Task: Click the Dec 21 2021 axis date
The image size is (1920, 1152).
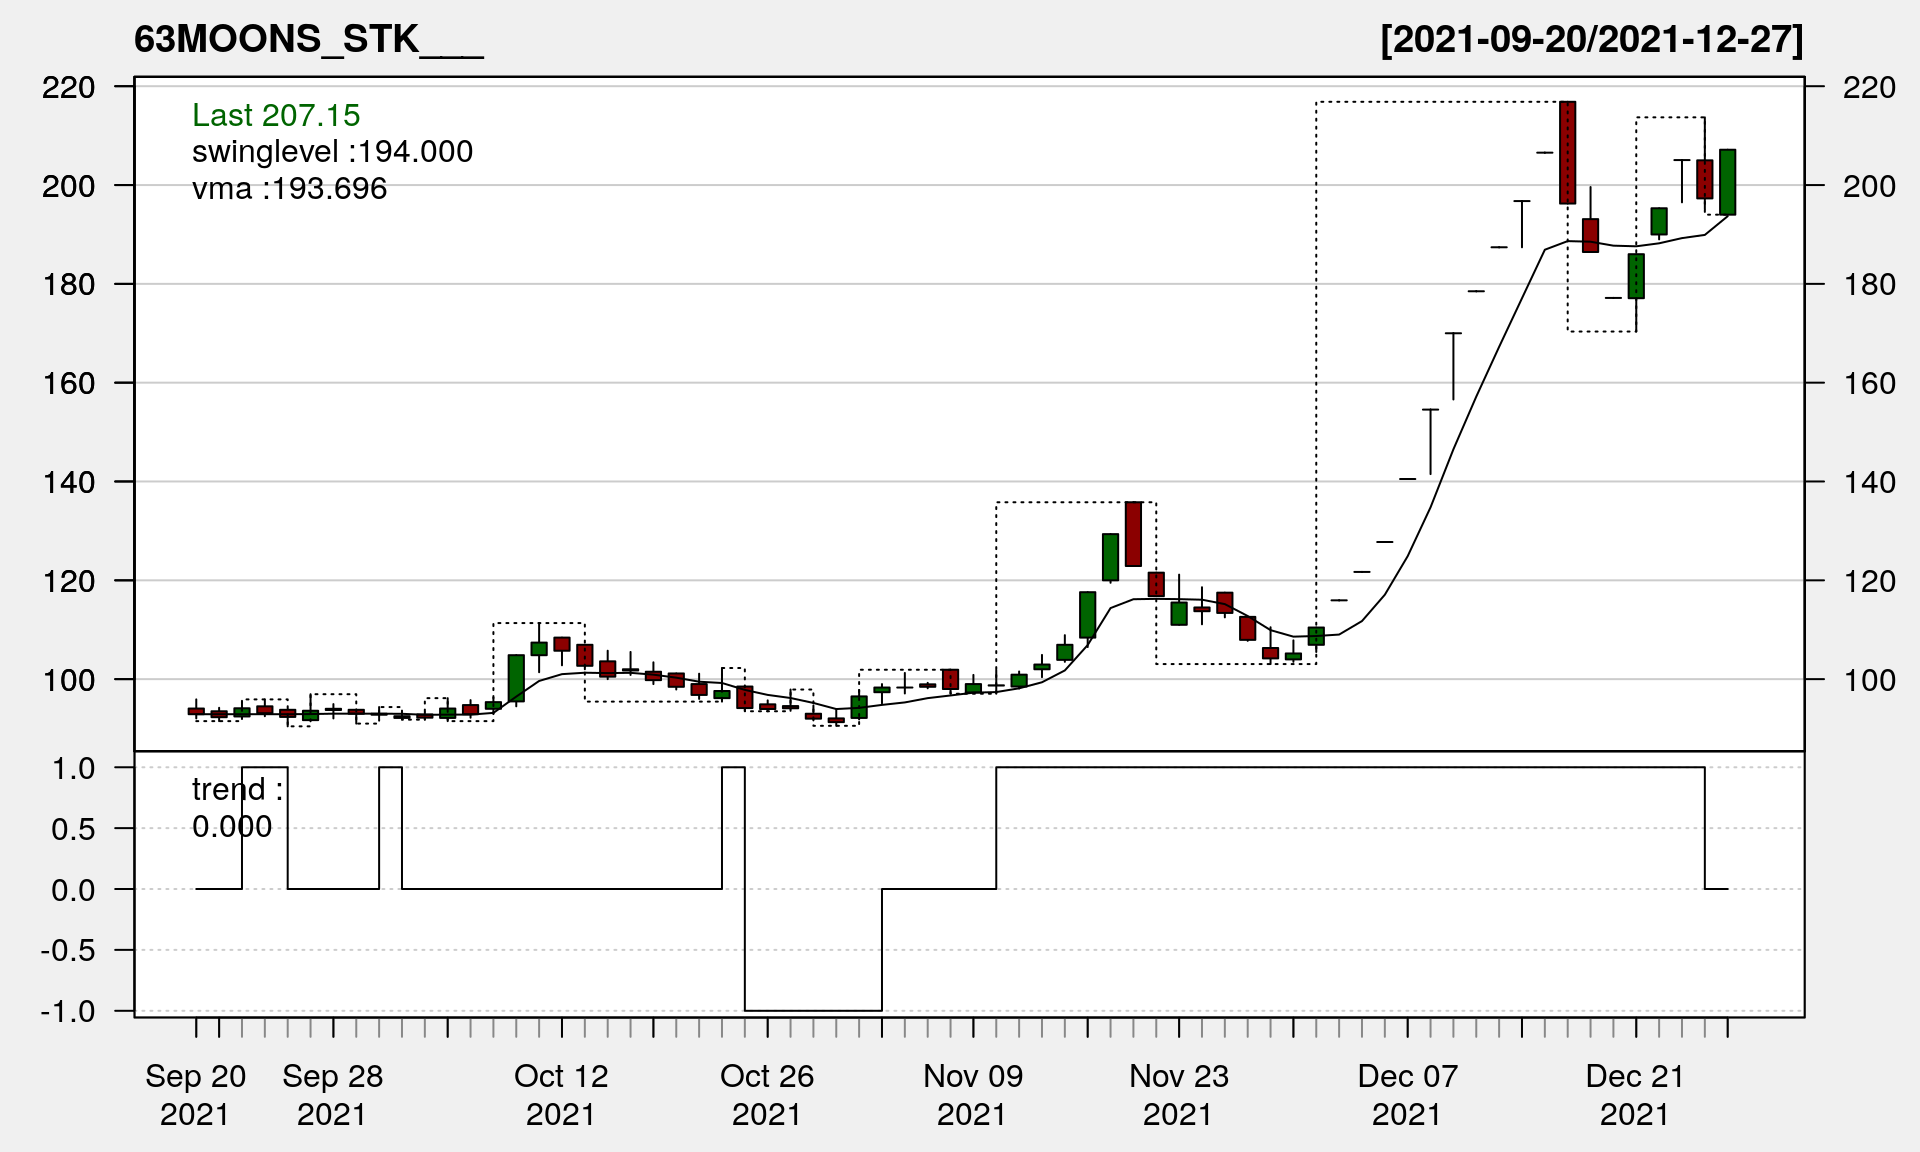Action: (x=1635, y=1094)
